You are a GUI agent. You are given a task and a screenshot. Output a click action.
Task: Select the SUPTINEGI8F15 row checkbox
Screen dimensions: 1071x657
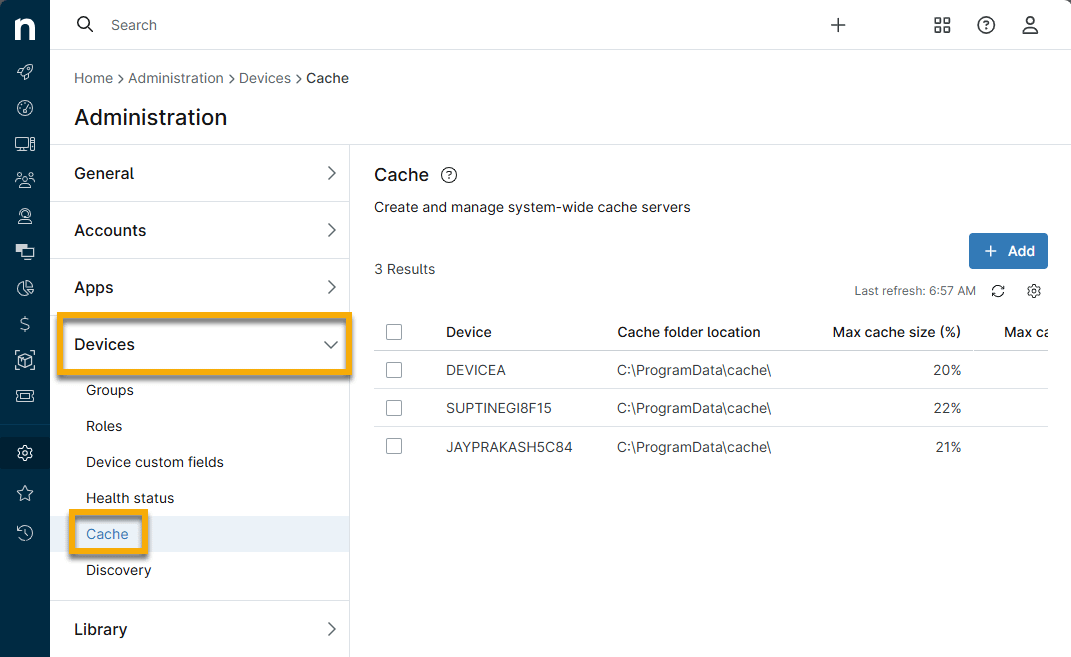click(394, 408)
